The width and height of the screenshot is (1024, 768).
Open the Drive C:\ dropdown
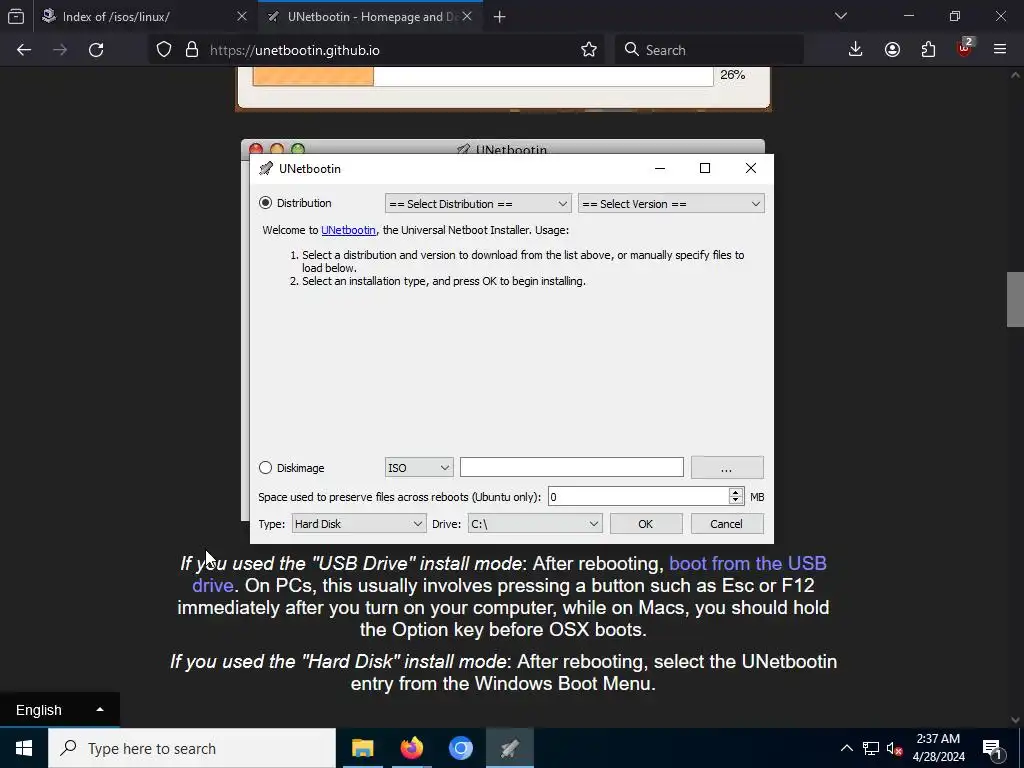pos(535,524)
